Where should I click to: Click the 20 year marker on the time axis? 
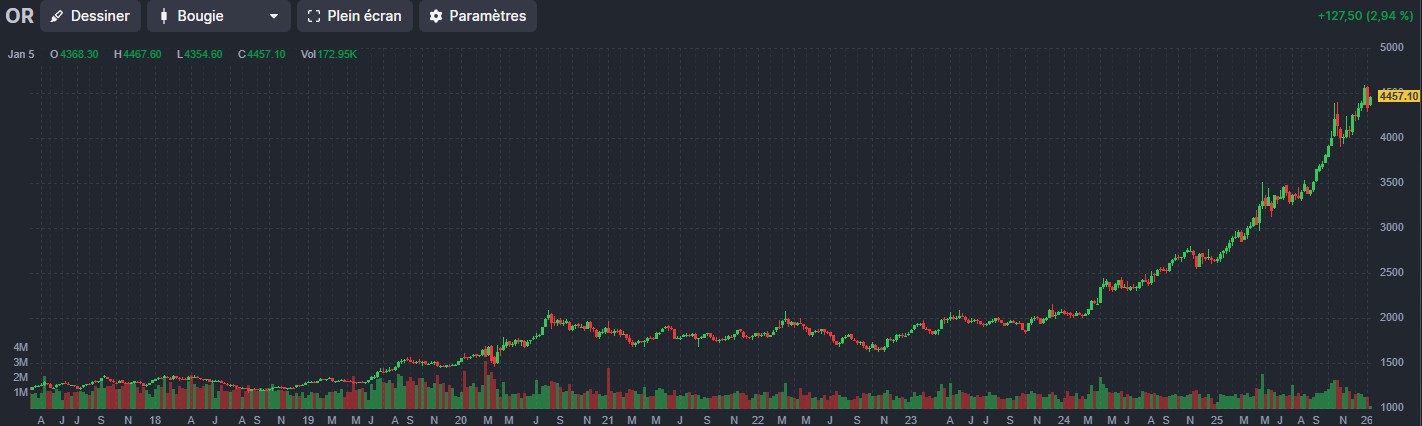(x=460, y=420)
